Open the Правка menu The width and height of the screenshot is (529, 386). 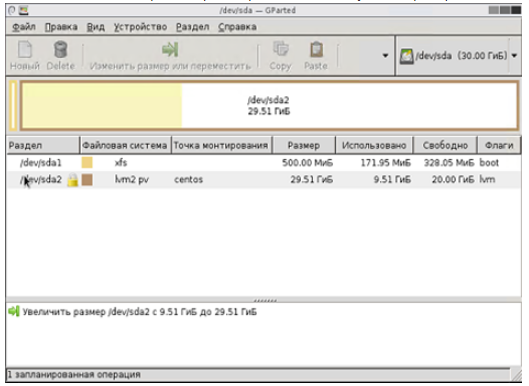61,27
